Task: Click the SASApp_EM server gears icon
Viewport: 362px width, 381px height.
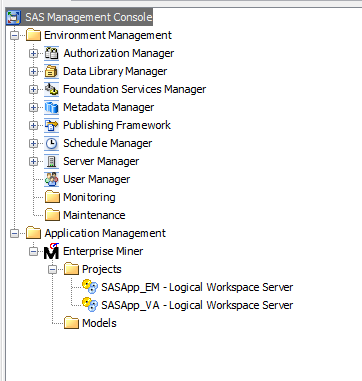Action: pyautogui.click(x=90, y=287)
